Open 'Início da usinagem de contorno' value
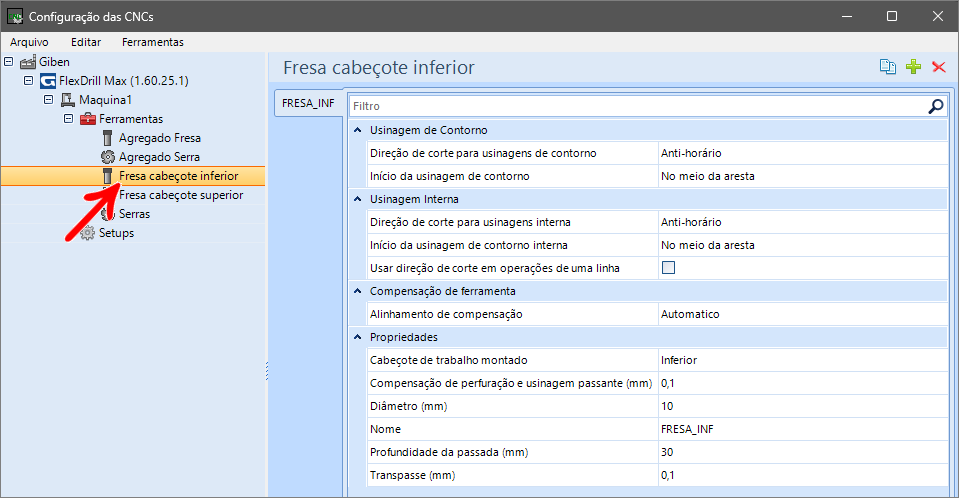Image resolution: width=959 pixels, height=498 pixels. tap(802, 176)
